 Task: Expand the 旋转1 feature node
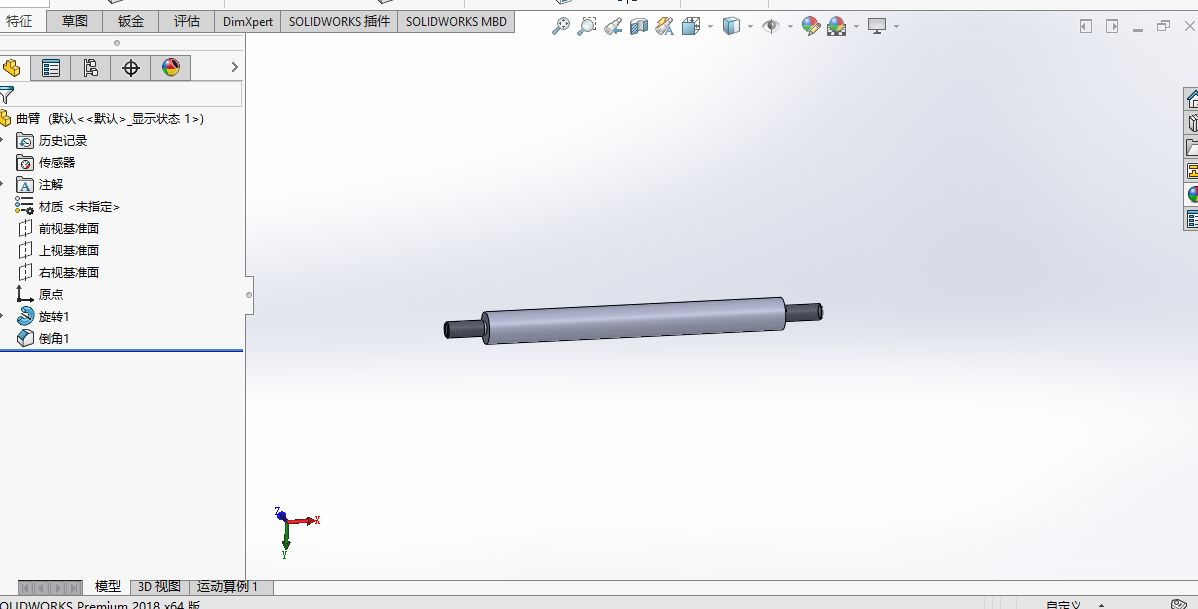[x=2, y=316]
